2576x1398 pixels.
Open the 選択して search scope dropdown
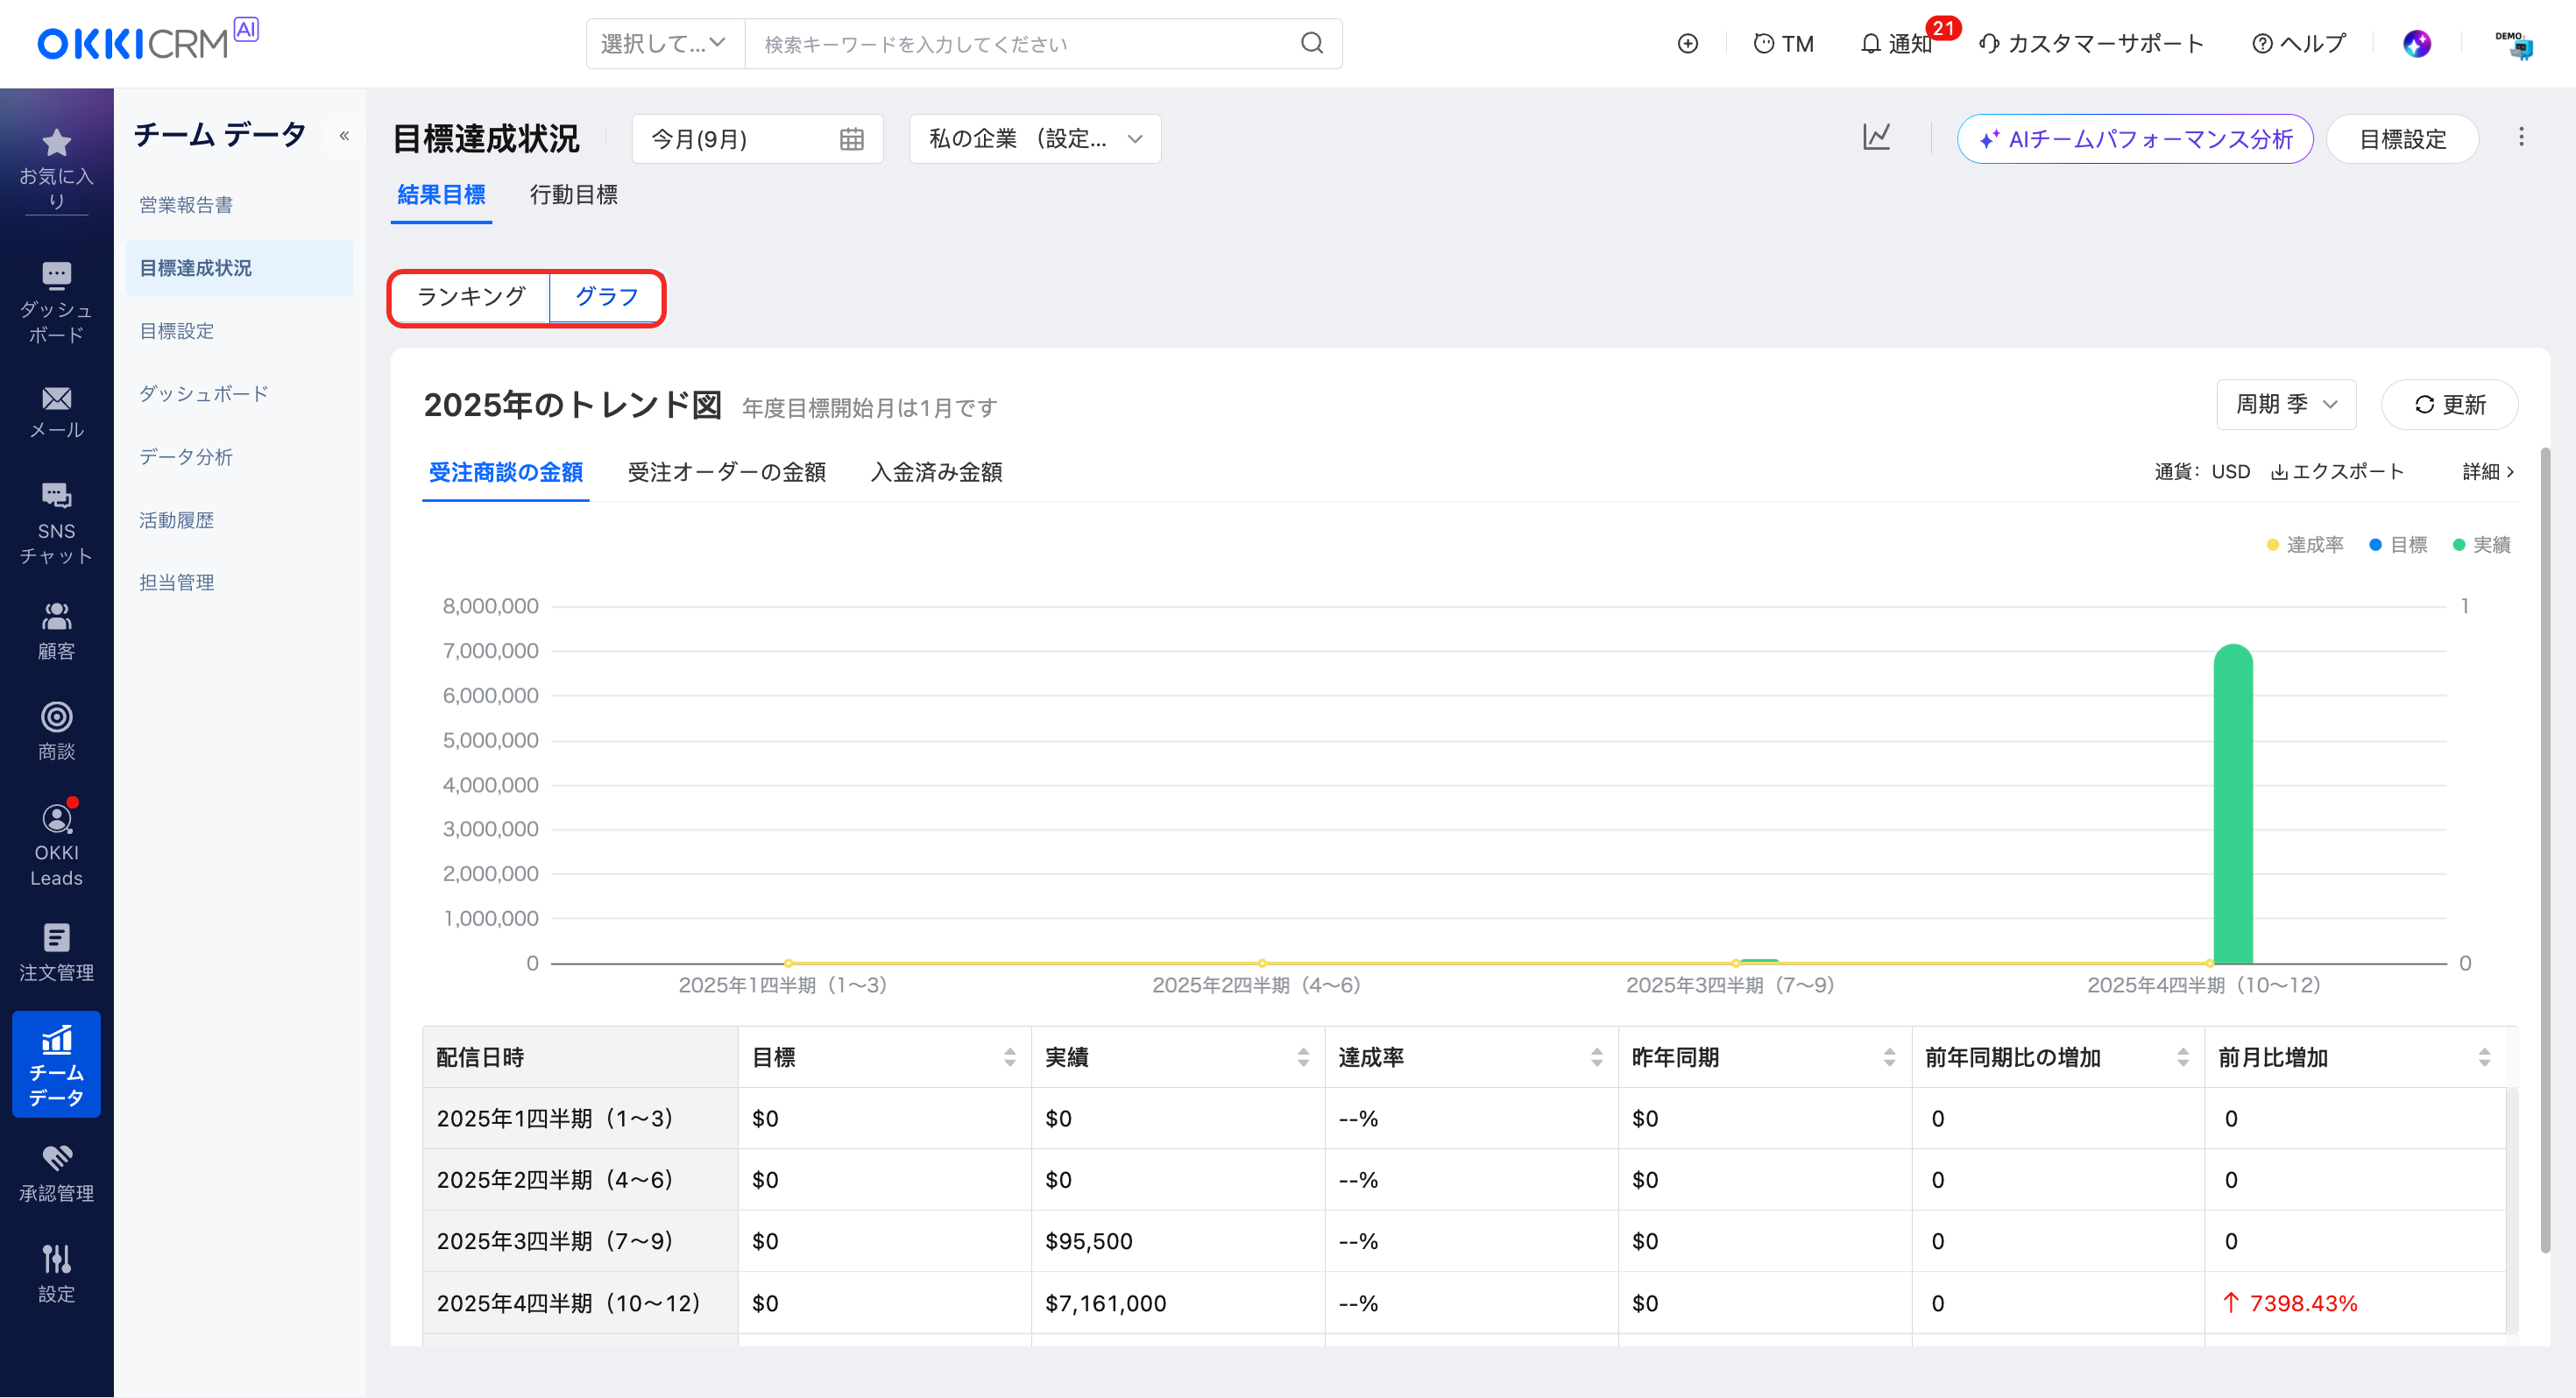tap(664, 44)
